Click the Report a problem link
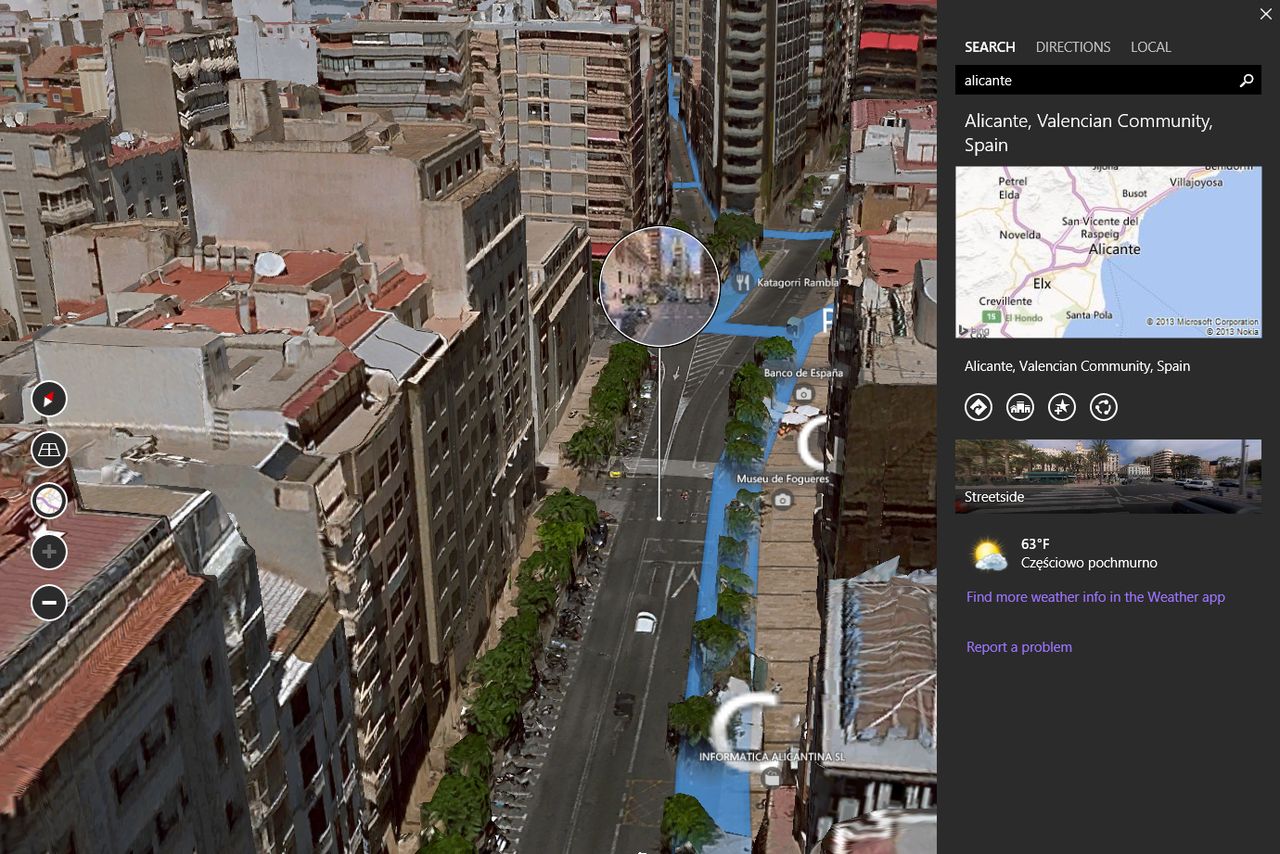The height and width of the screenshot is (854, 1280). [1019, 647]
